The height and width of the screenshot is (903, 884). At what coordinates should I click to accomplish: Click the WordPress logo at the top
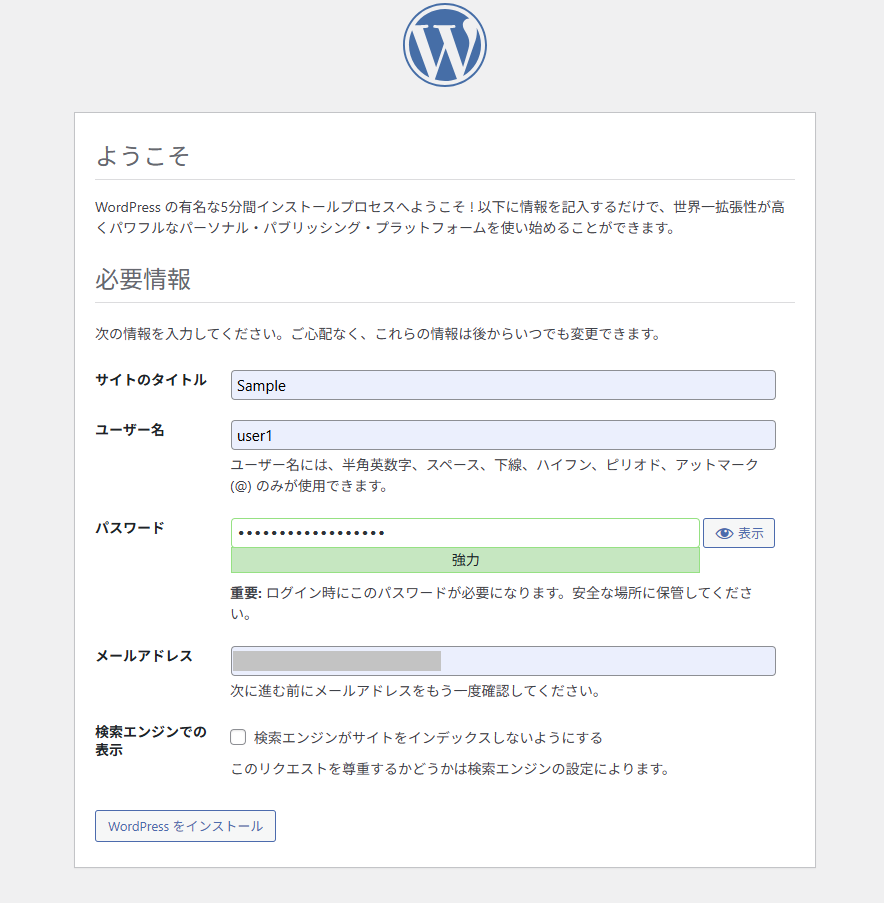pos(444,46)
